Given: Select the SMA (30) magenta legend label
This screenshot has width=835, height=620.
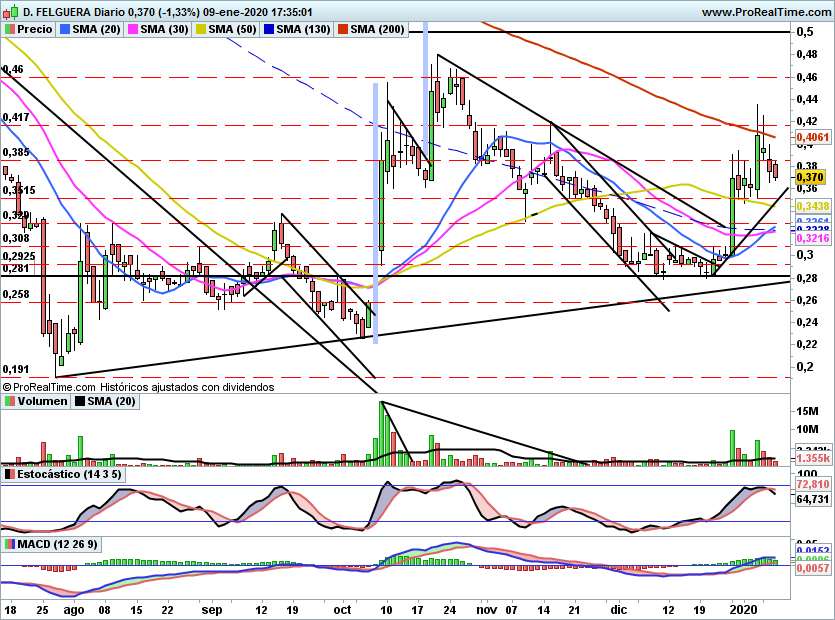Looking at the screenshot, I should [164, 30].
